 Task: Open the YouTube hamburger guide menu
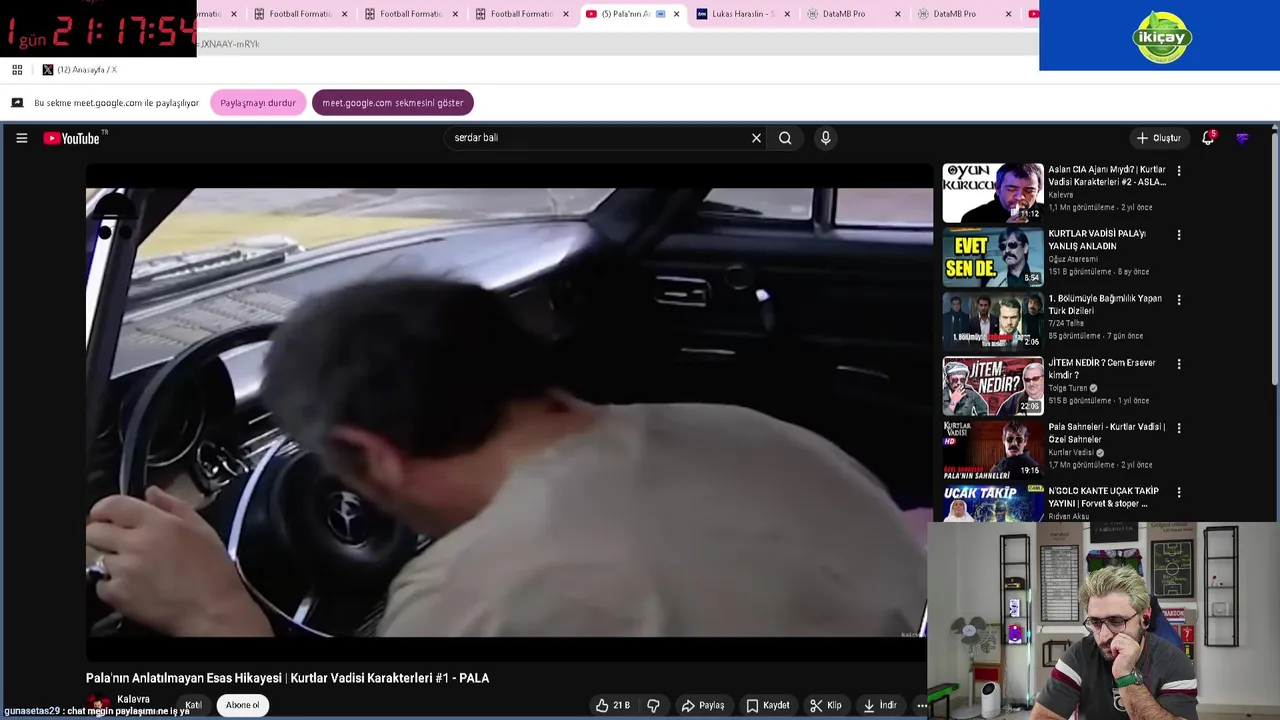click(x=21, y=138)
